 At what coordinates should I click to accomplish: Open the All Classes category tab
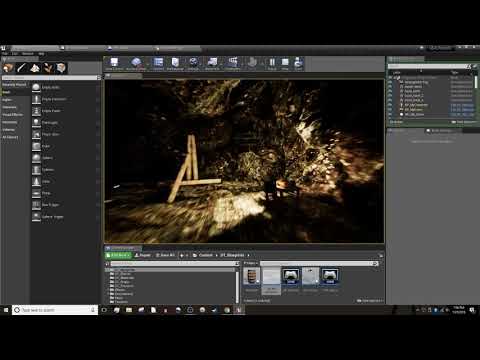pos(15,137)
